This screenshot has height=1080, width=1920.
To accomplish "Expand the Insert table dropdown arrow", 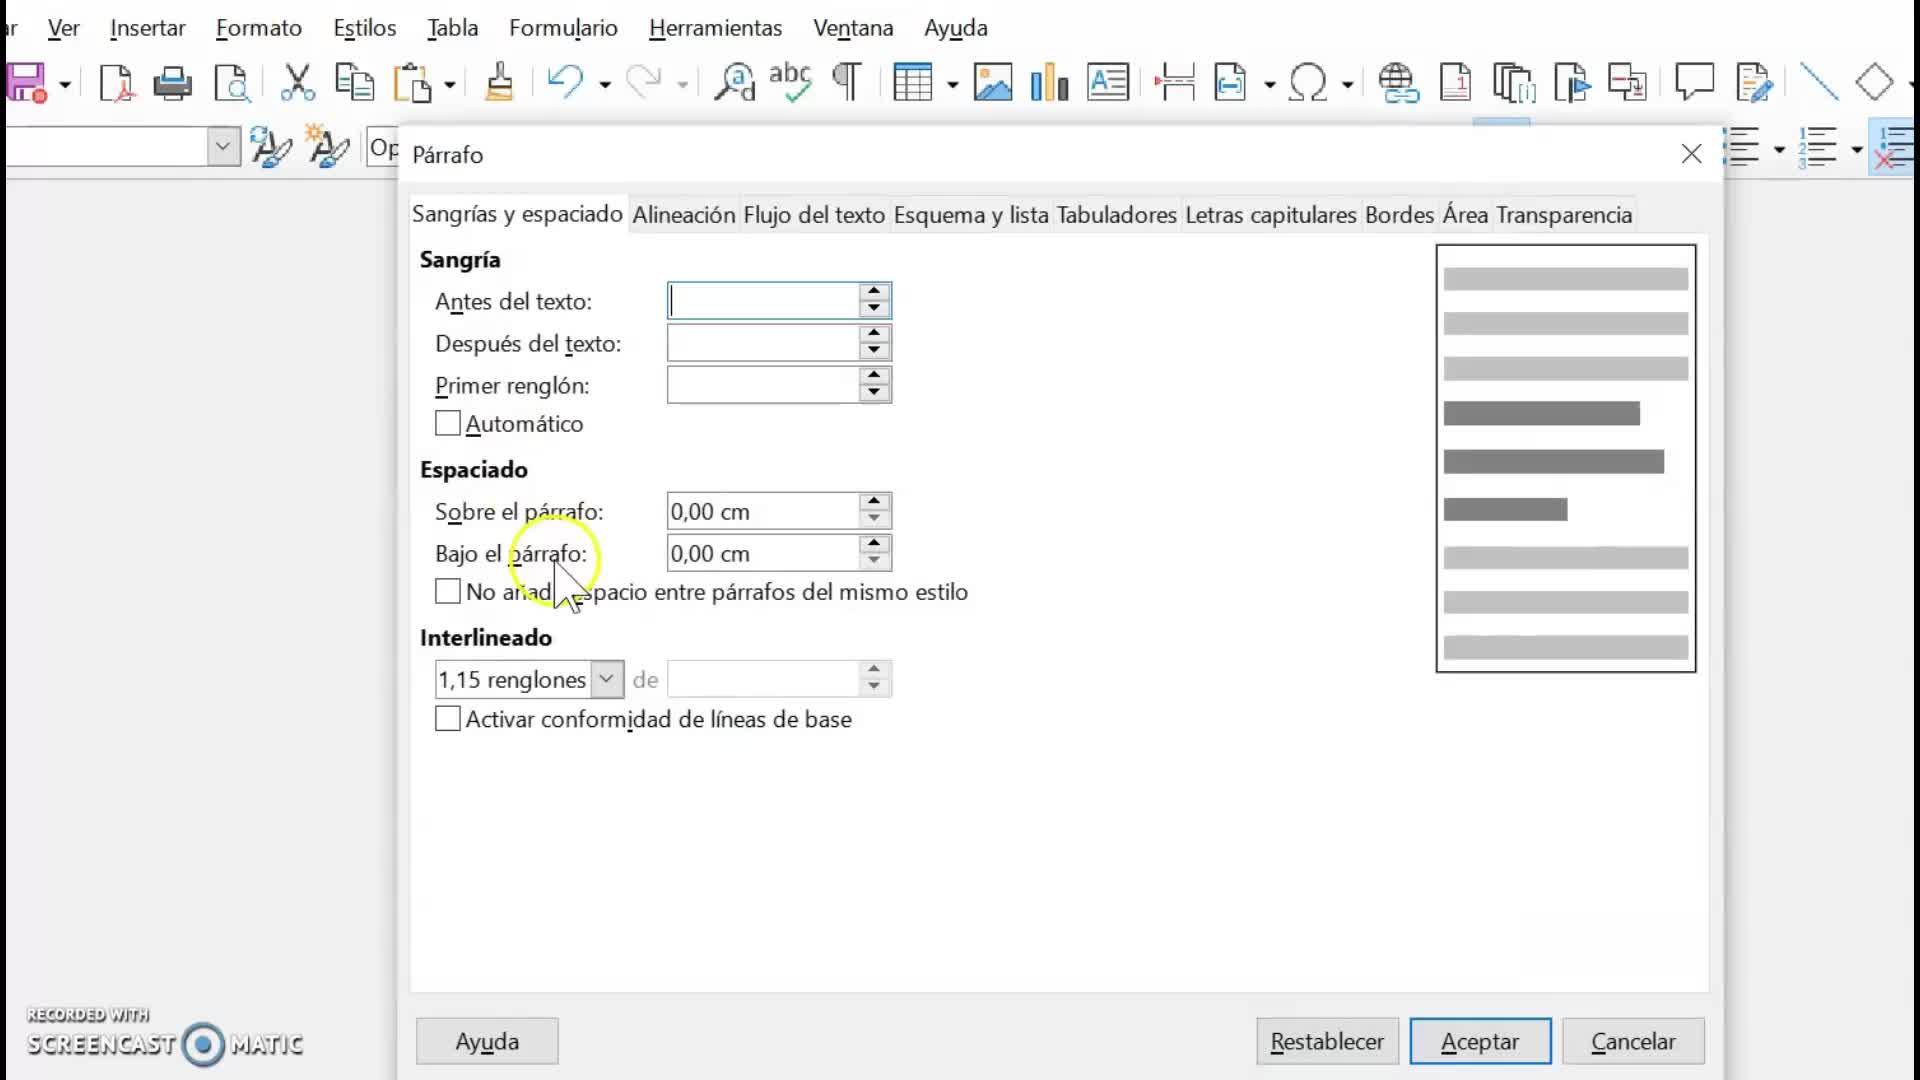I will (x=952, y=85).
